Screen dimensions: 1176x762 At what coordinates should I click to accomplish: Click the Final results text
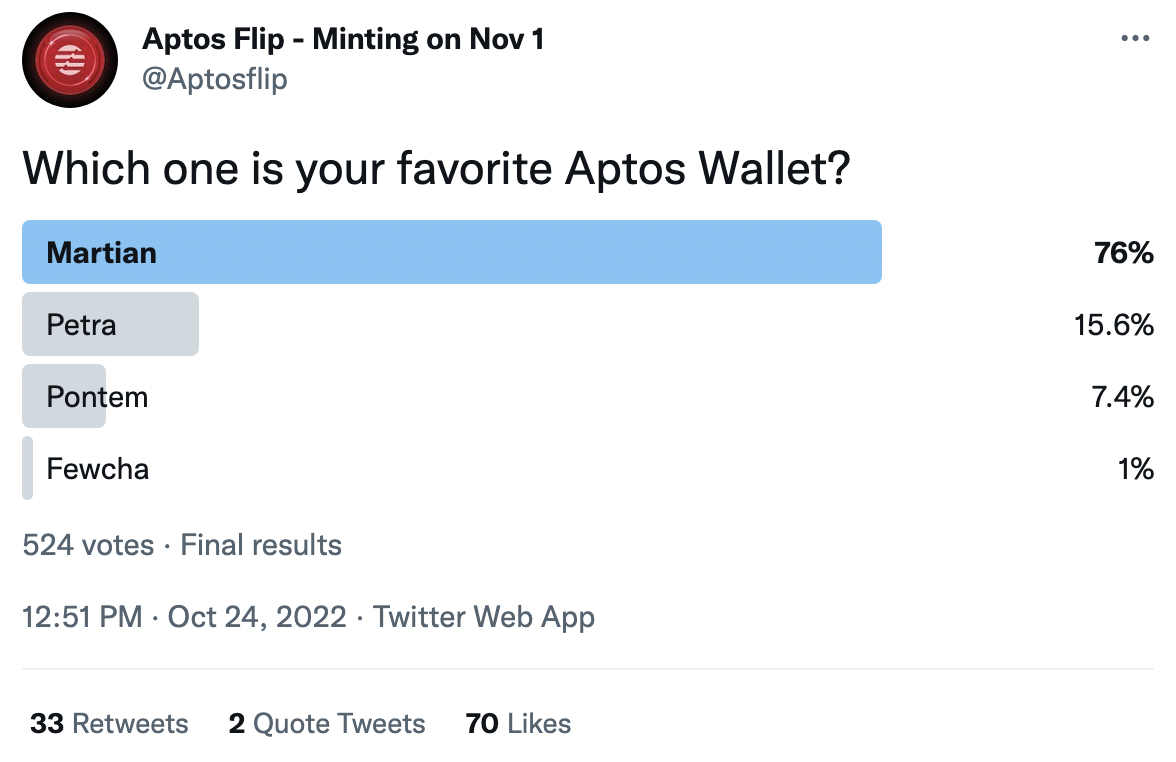pos(261,545)
